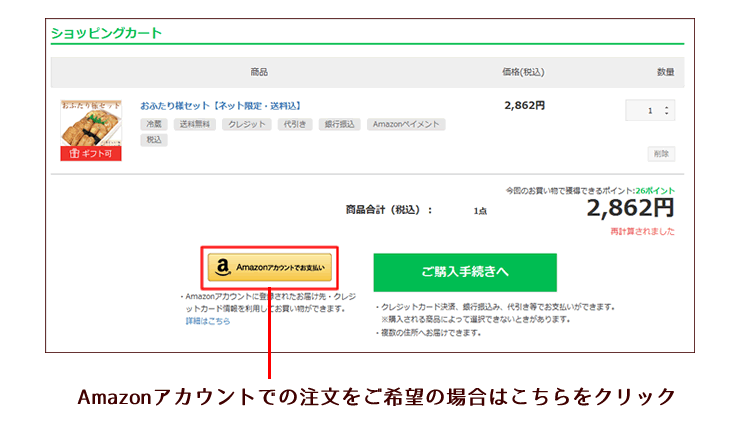Increase quantity with the up arrow
Viewport: 740px width, 421px height.
click(x=667, y=106)
